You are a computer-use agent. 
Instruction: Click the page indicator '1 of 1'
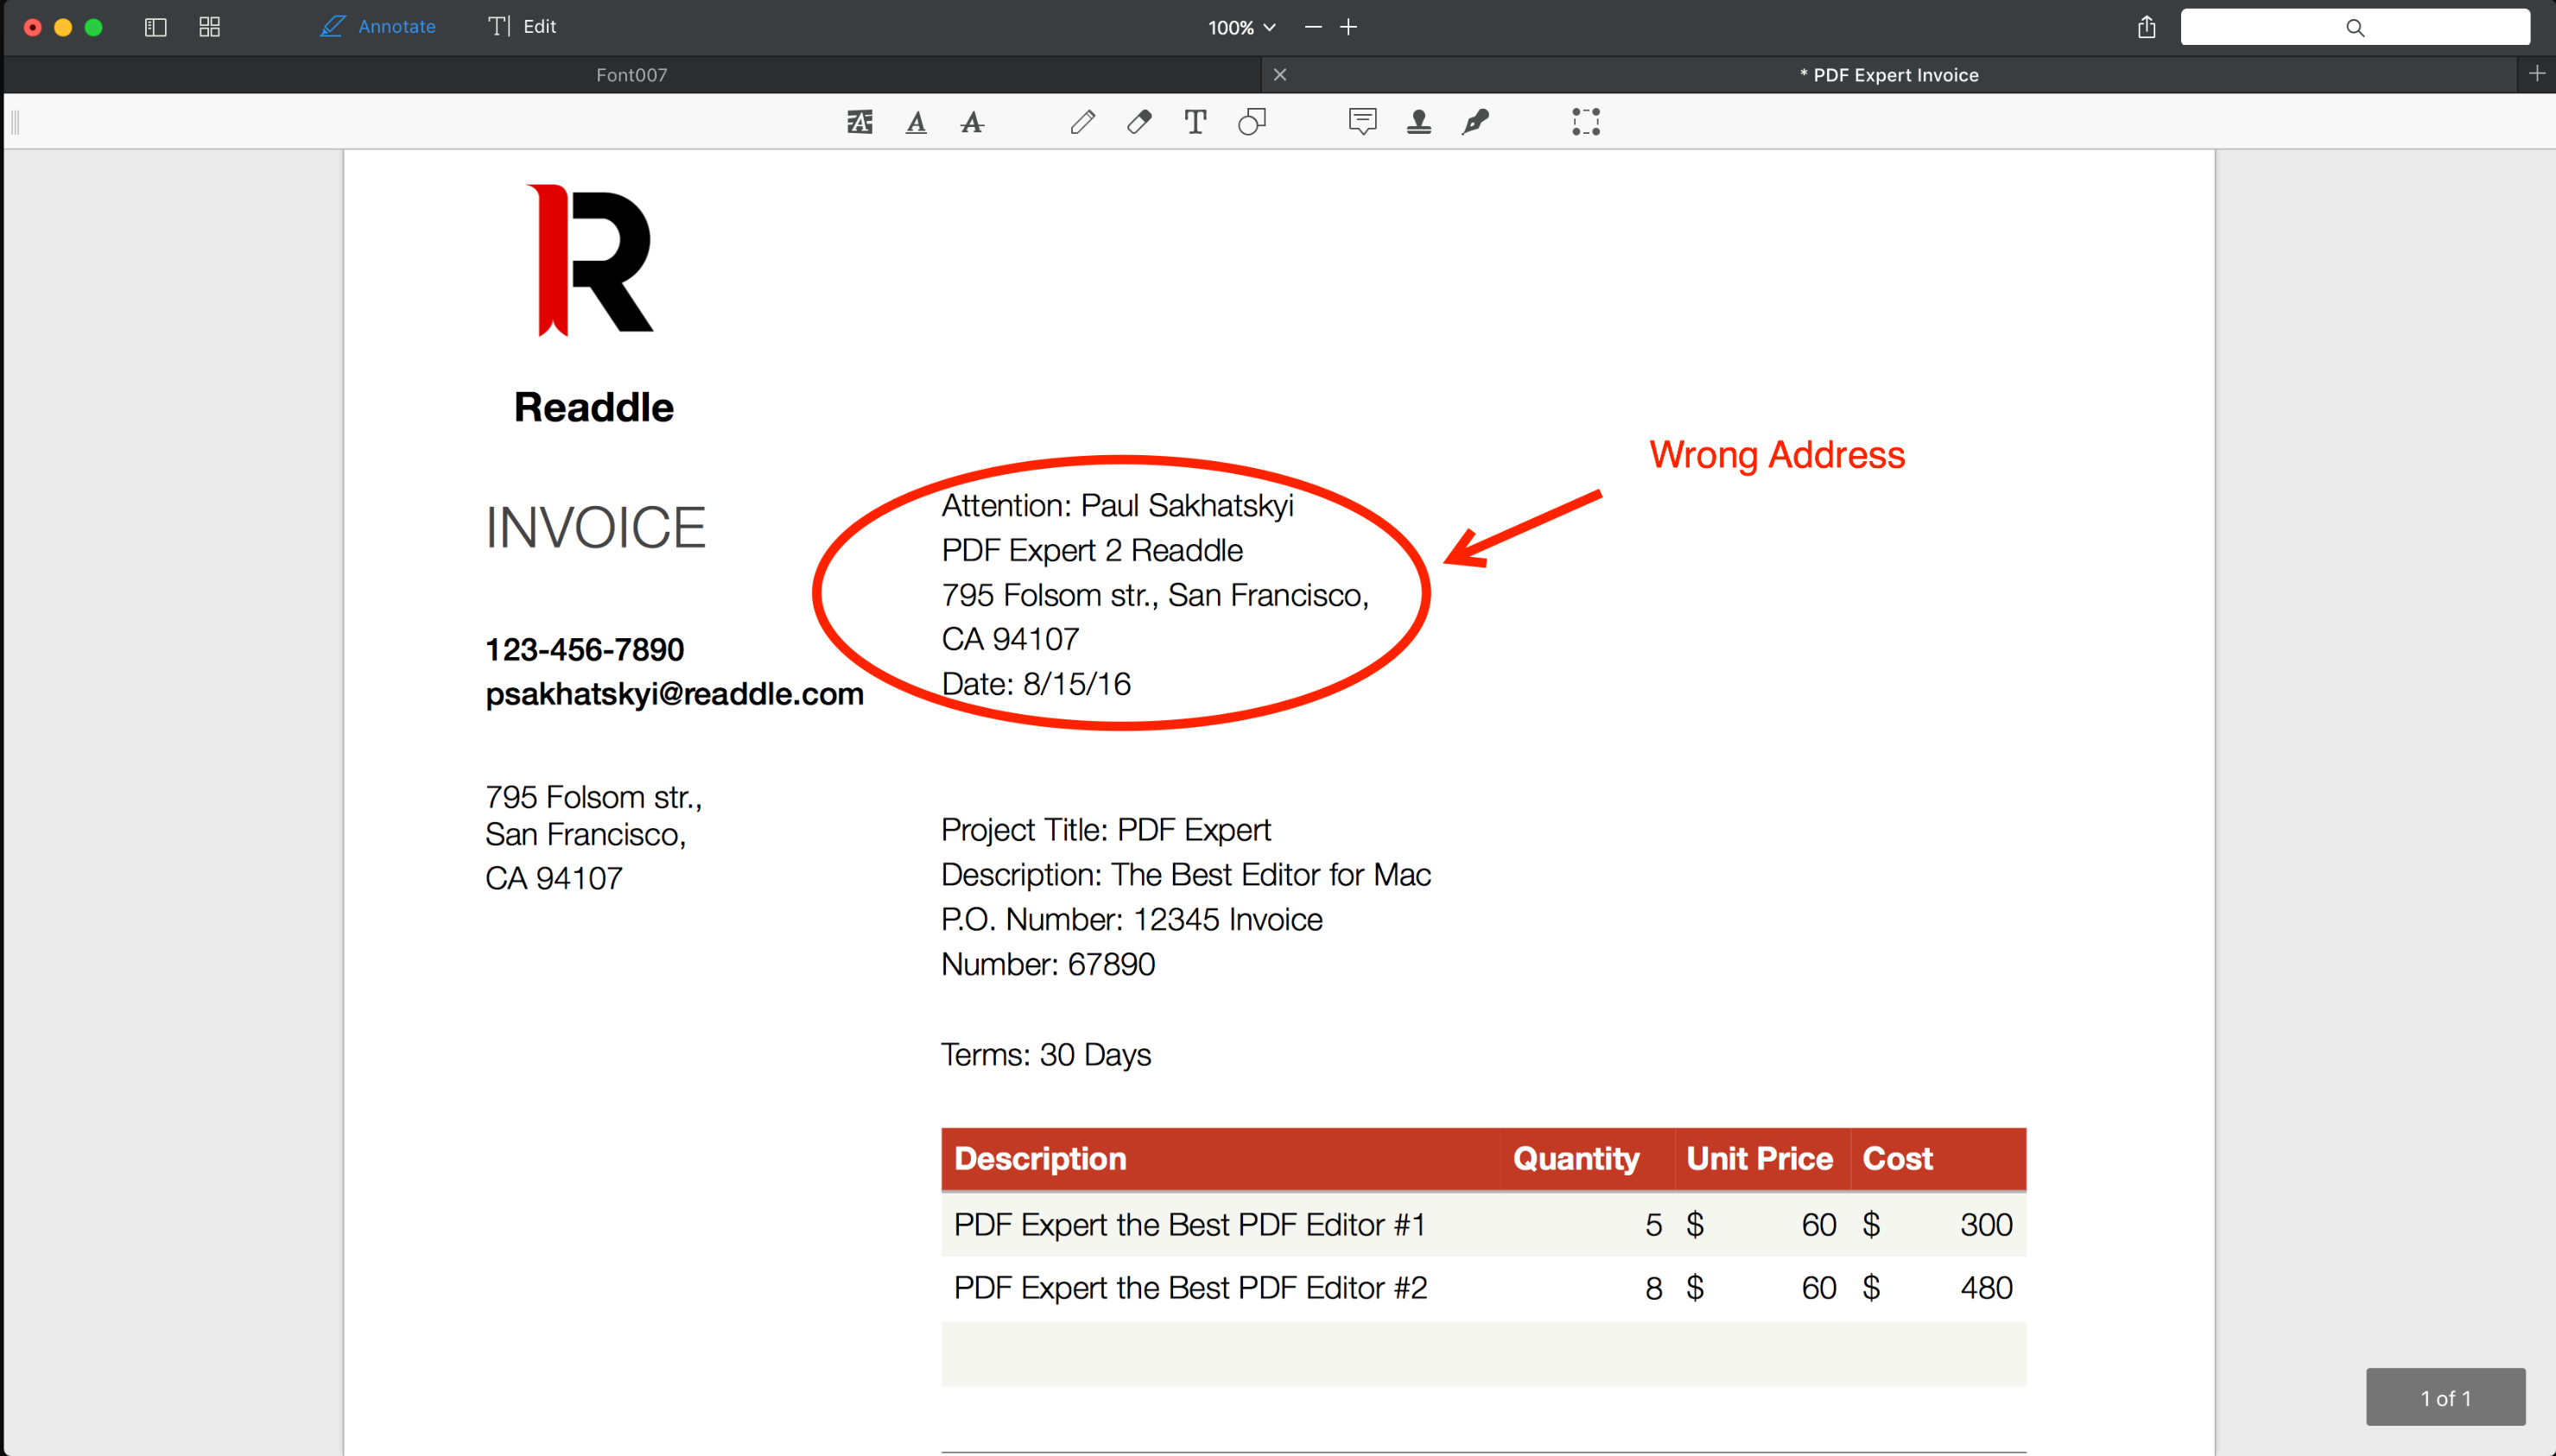coord(2445,1398)
